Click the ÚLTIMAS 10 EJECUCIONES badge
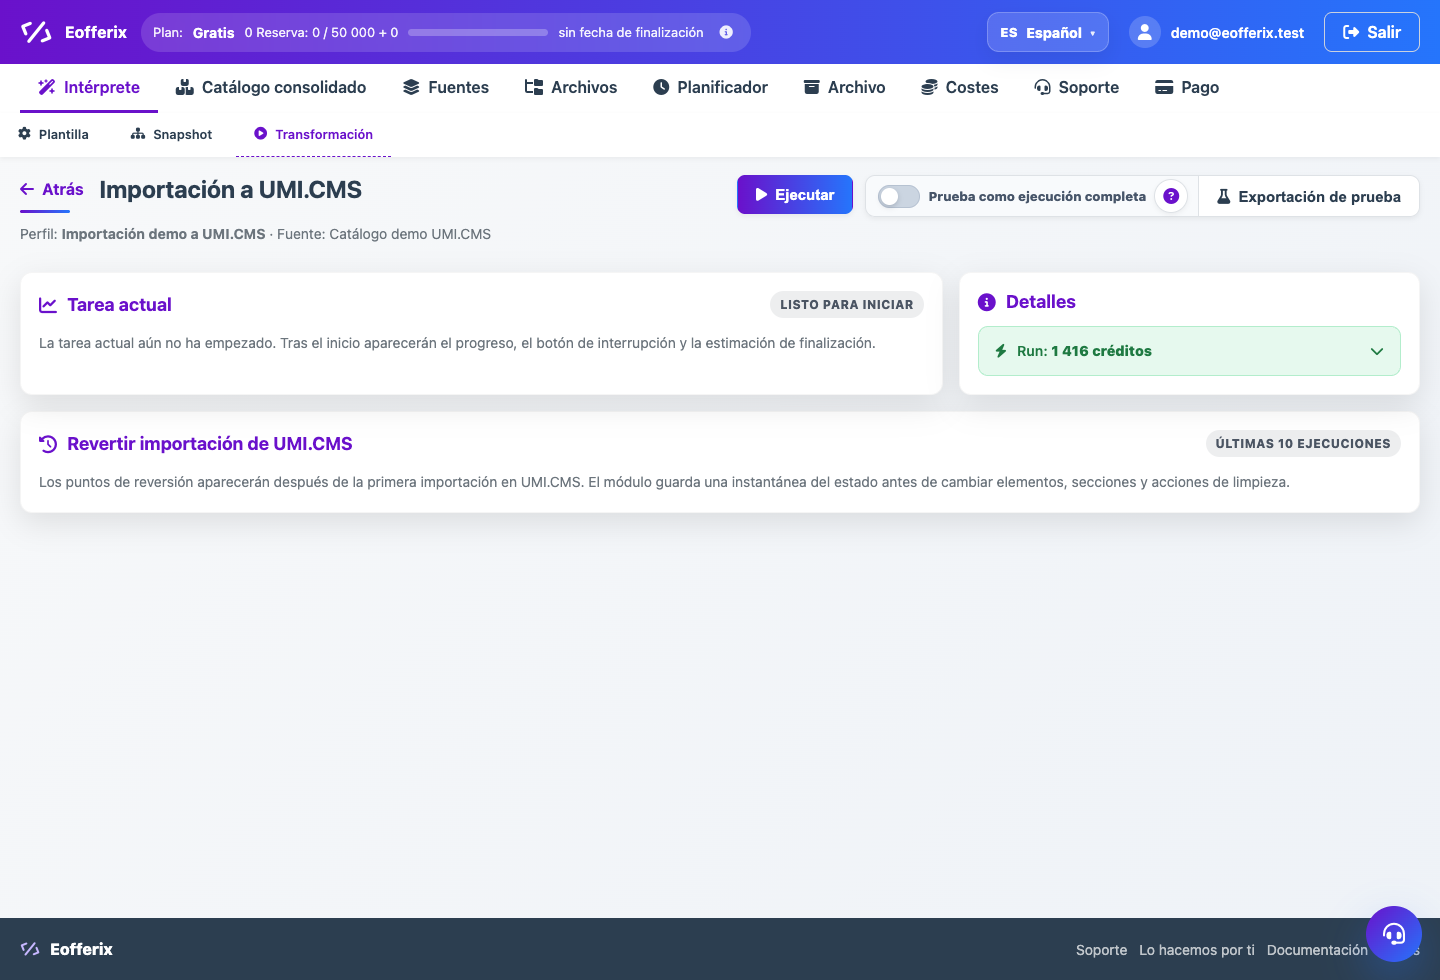 point(1303,443)
